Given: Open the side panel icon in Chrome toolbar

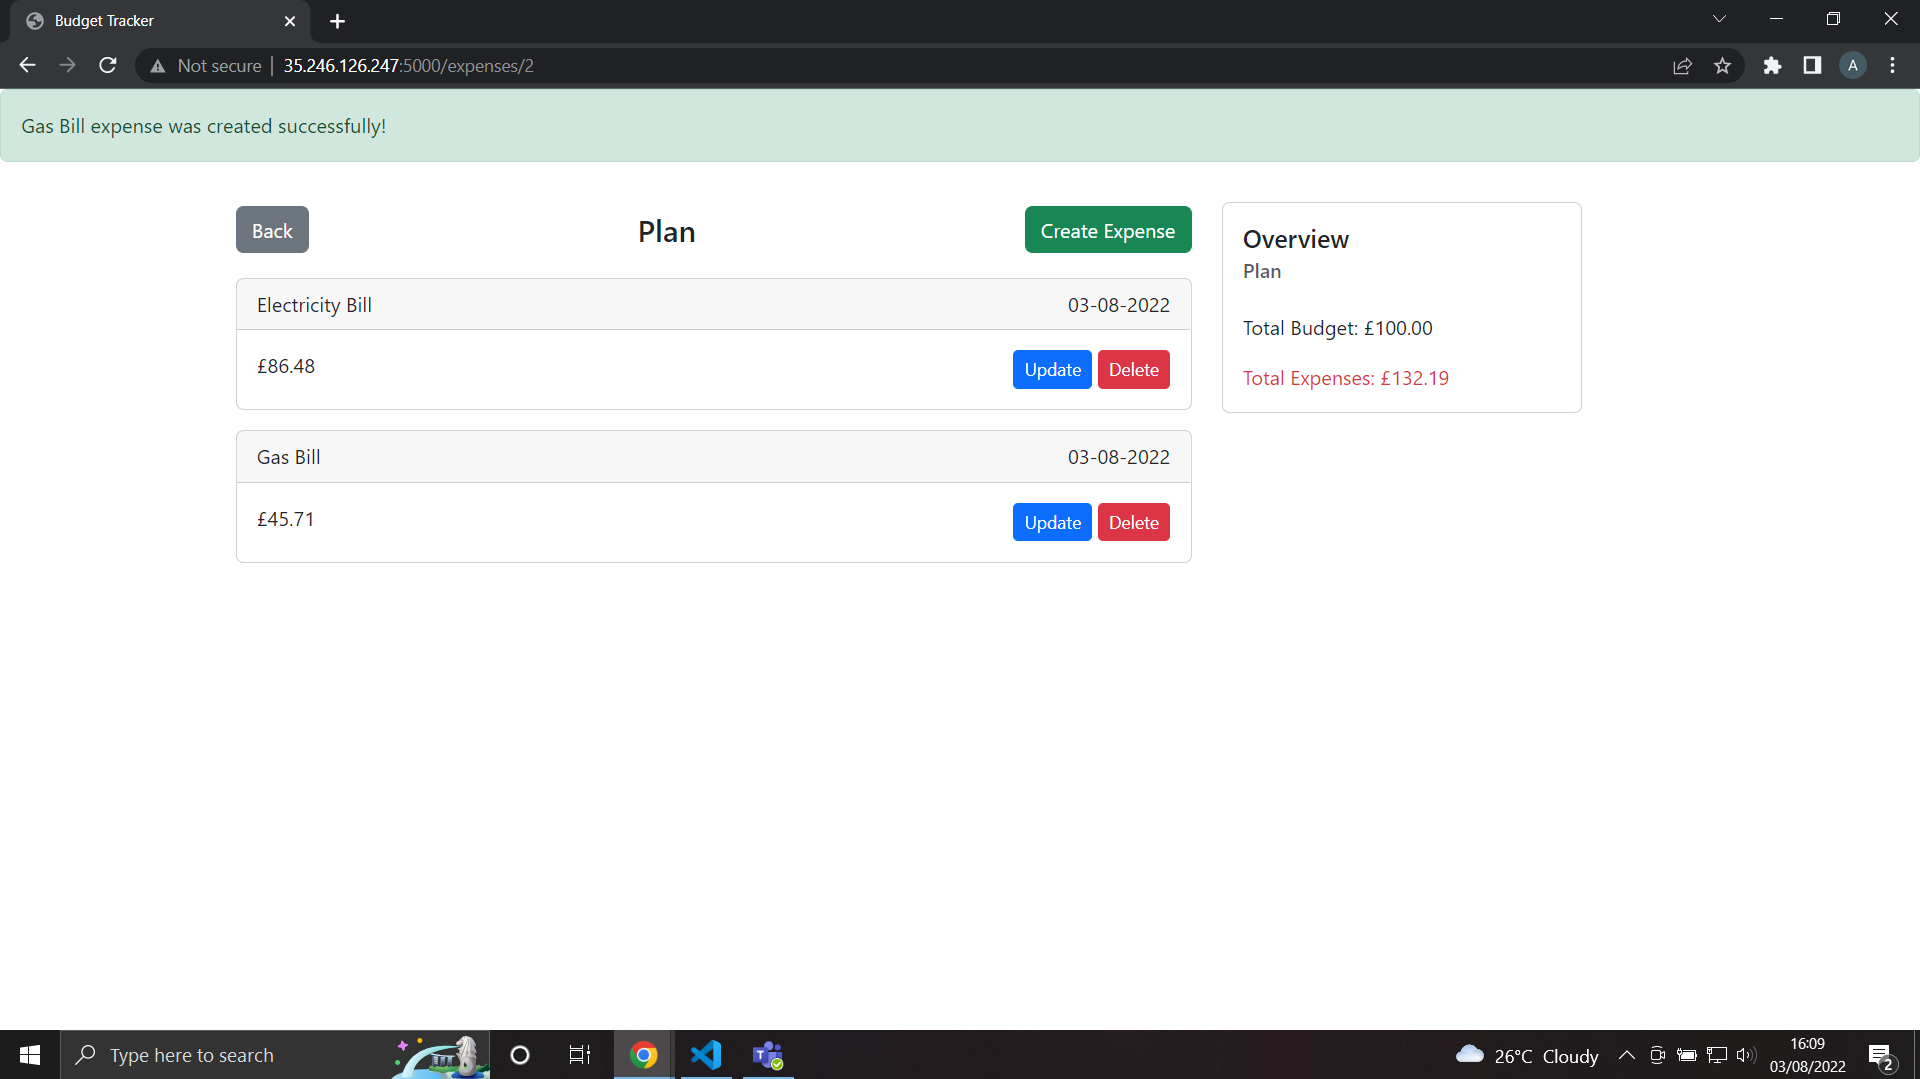Looking at the screenshot, I should coord(1813,65).
